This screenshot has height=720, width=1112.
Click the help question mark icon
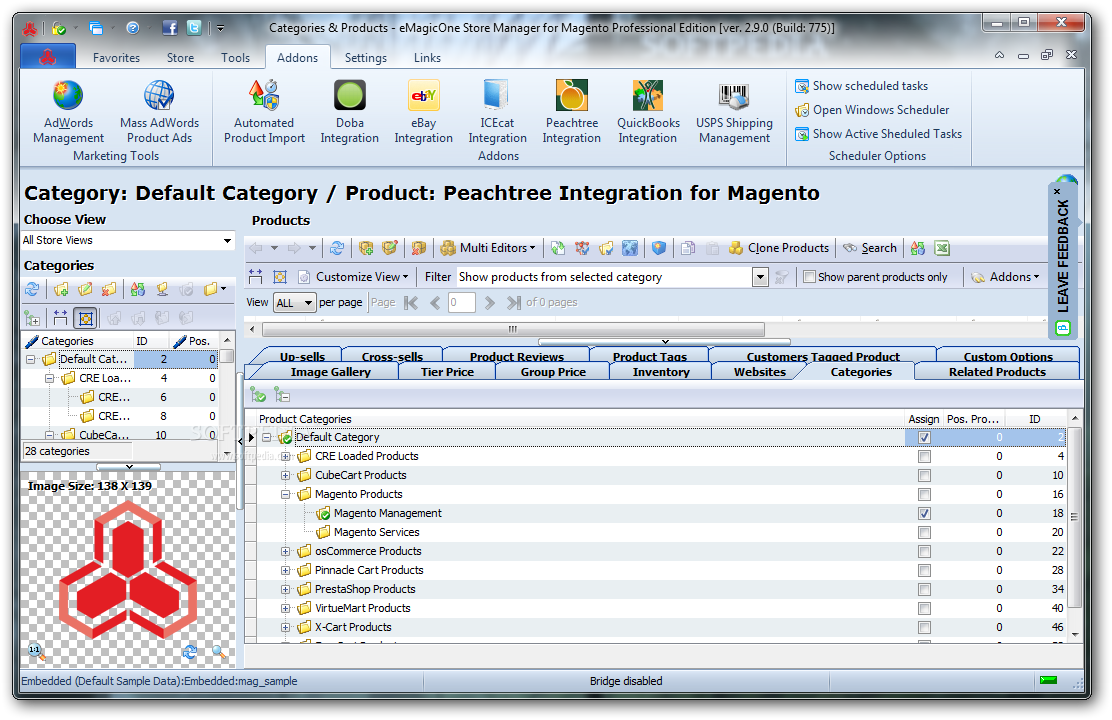(133, 28)
